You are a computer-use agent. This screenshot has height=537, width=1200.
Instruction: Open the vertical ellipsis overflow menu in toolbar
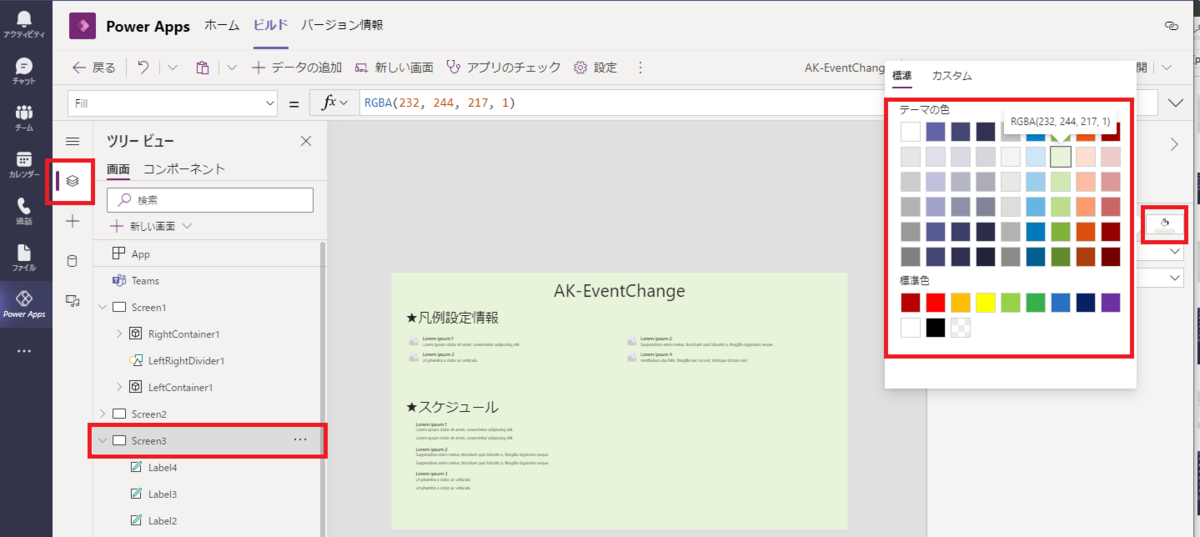tap(640, 67)
